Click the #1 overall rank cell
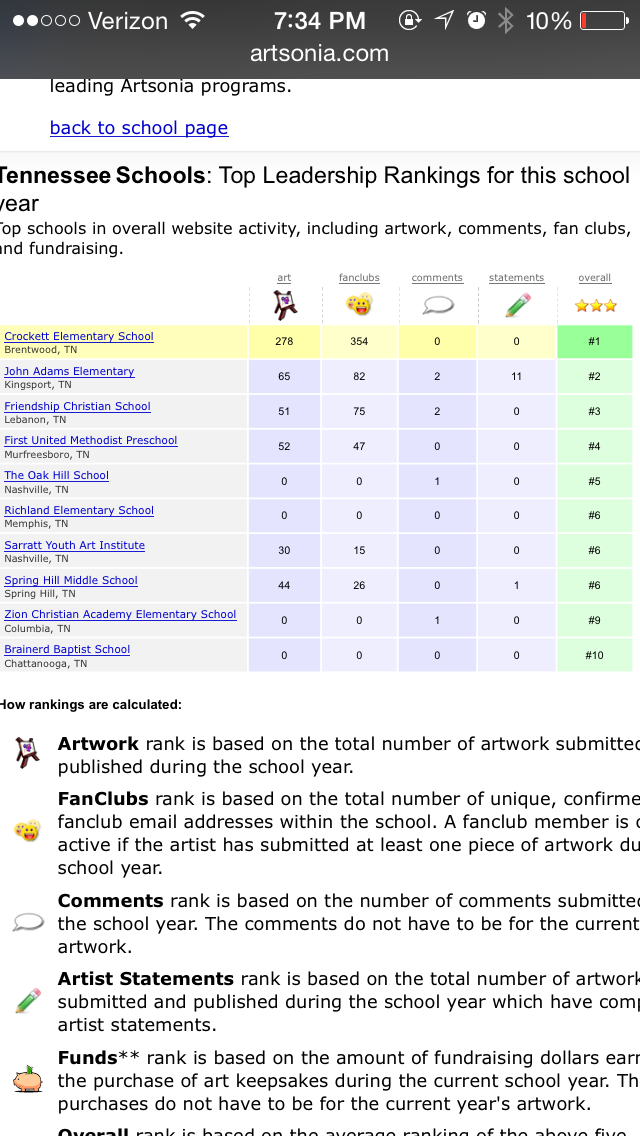This screenshot has height=1136, width=640. pos(594,341)
